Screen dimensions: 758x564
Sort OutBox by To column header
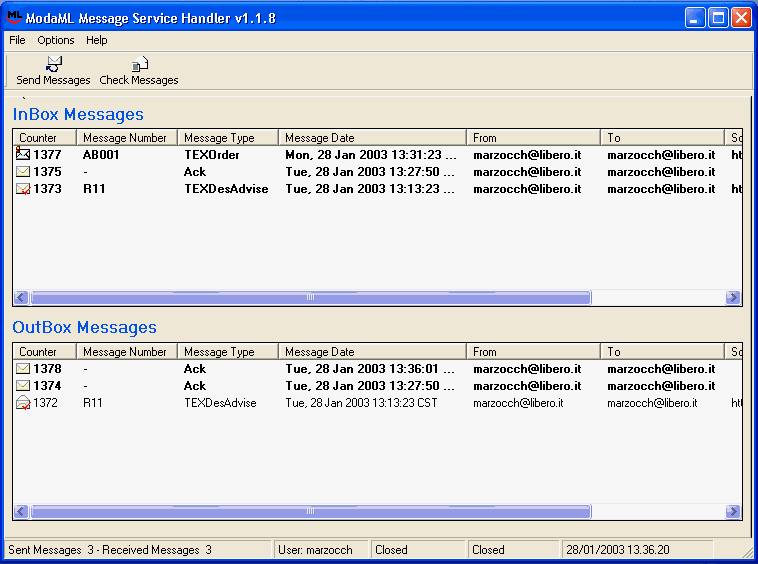point(662,352)
